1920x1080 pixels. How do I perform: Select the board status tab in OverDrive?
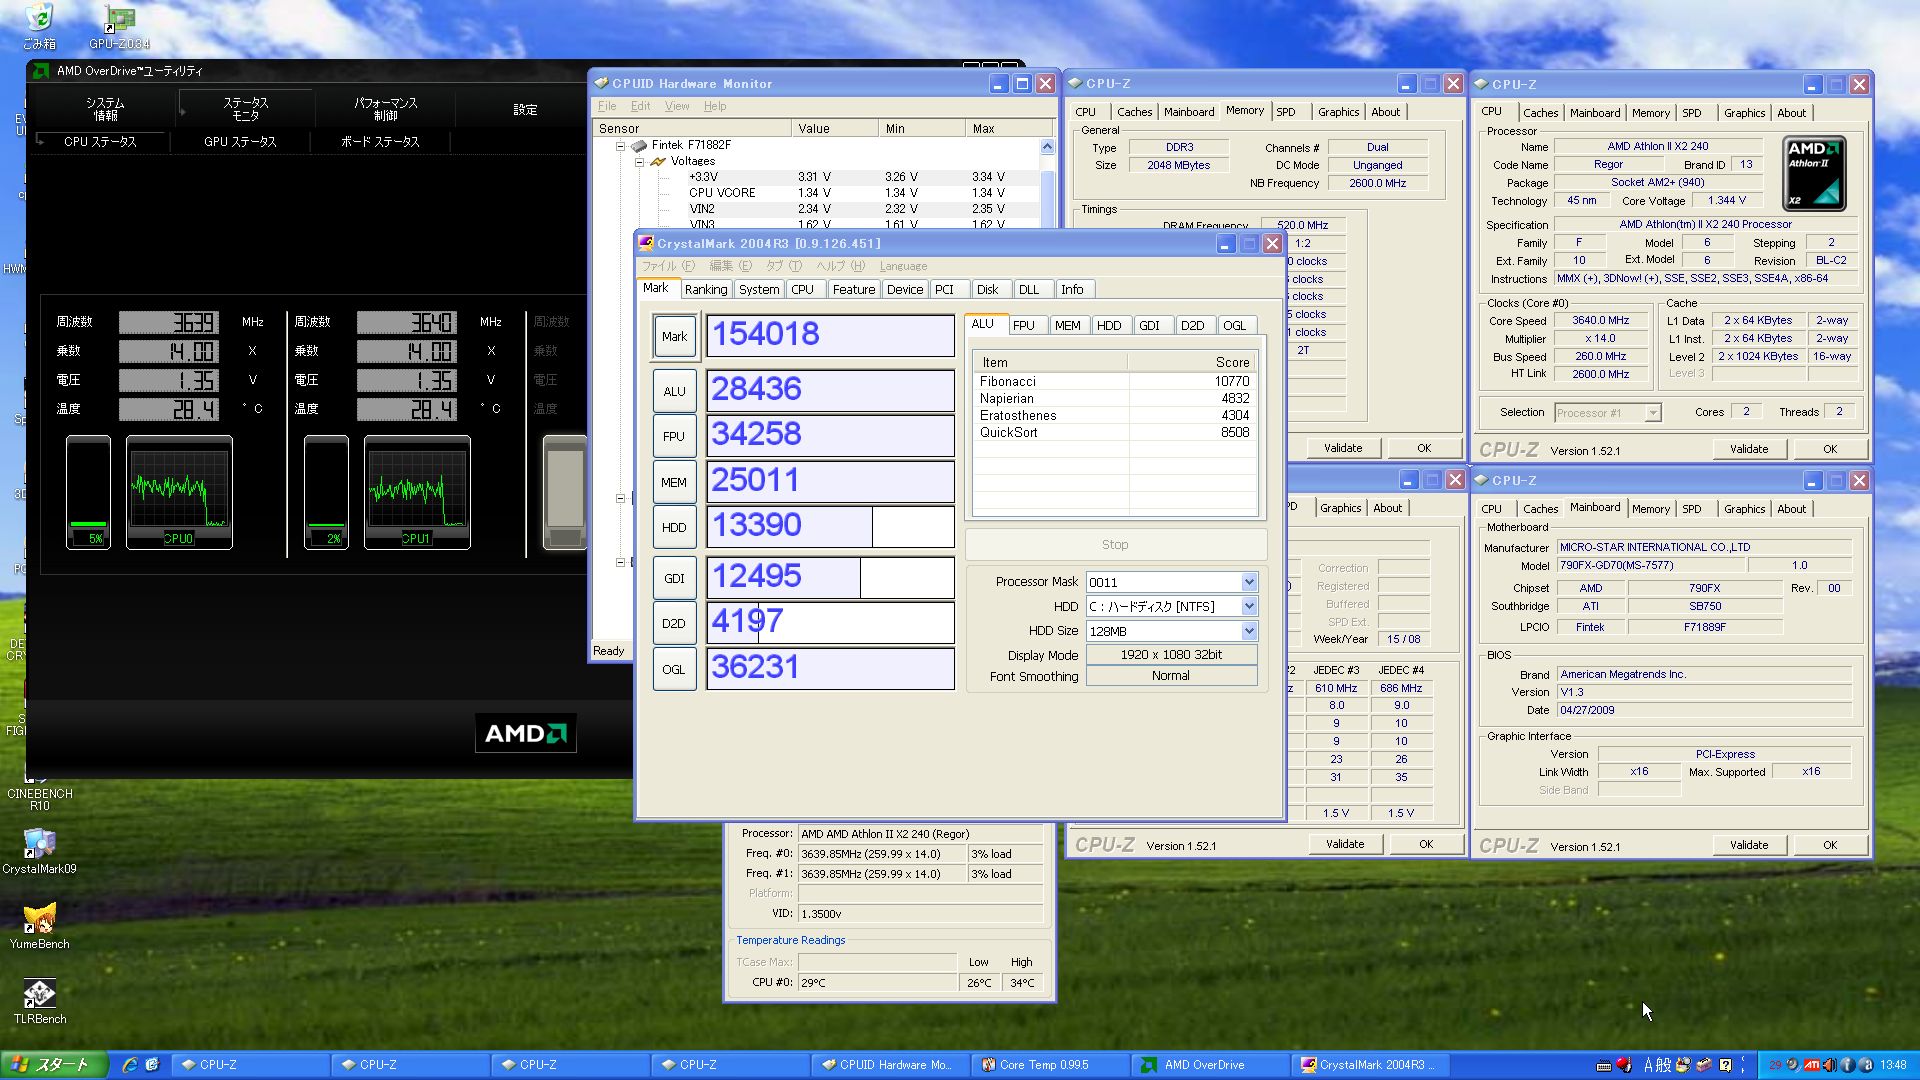(380, 142)
